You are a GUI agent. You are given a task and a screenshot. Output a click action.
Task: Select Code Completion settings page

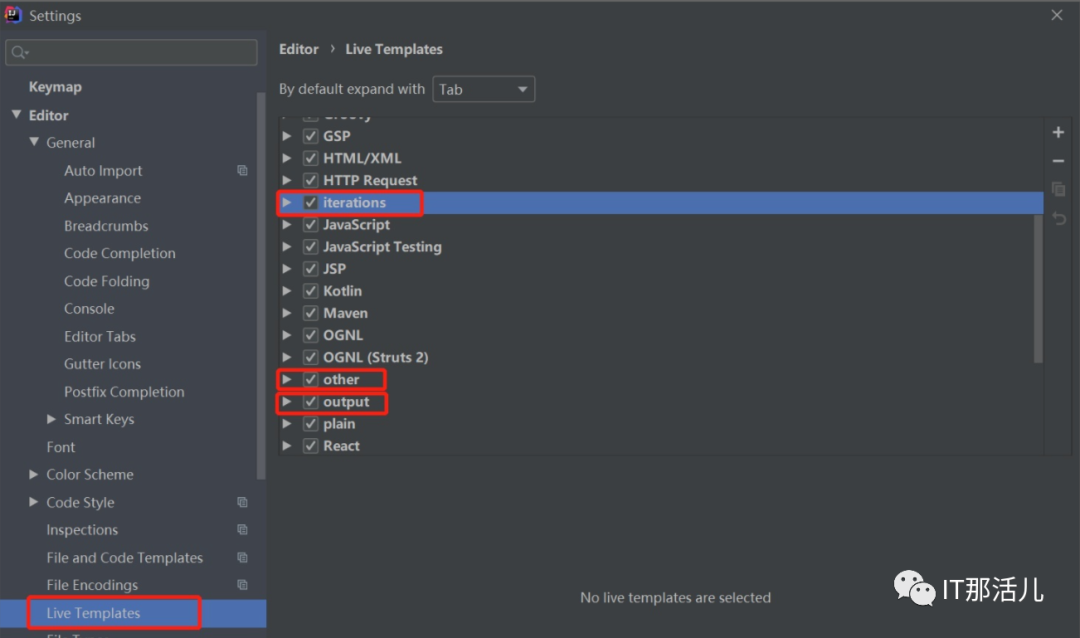120,254
